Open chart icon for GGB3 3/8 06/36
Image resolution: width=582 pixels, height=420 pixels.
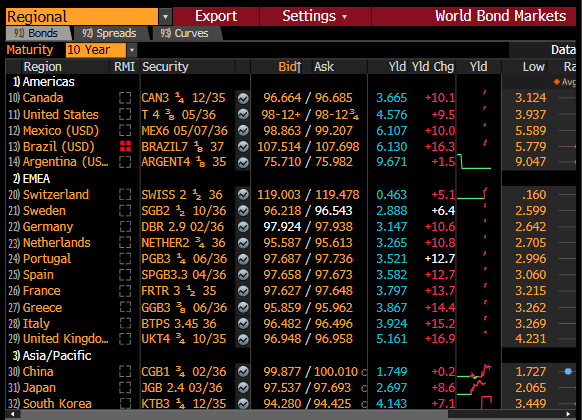pyautogui.click(x=243, y=307)
